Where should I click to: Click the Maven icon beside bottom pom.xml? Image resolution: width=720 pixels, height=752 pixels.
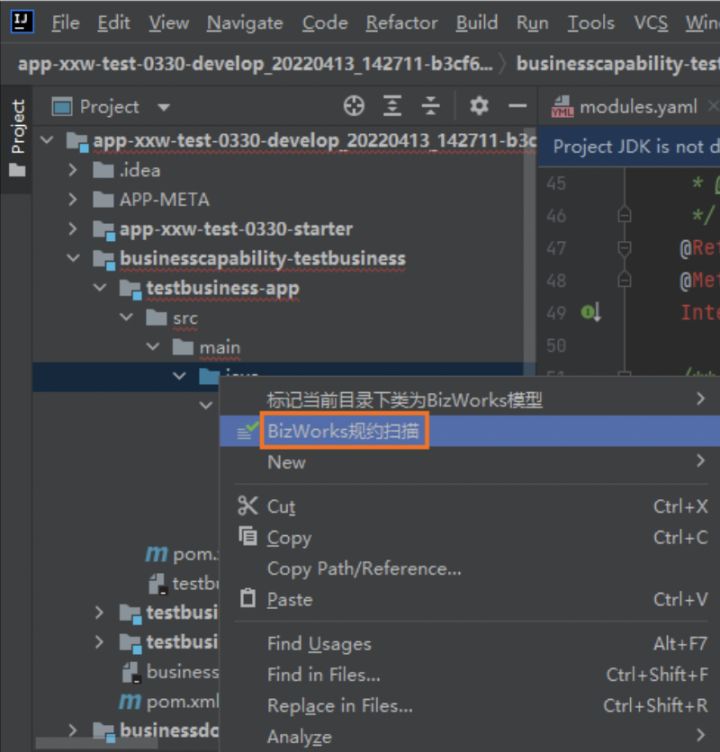click(x=130, y=702)
